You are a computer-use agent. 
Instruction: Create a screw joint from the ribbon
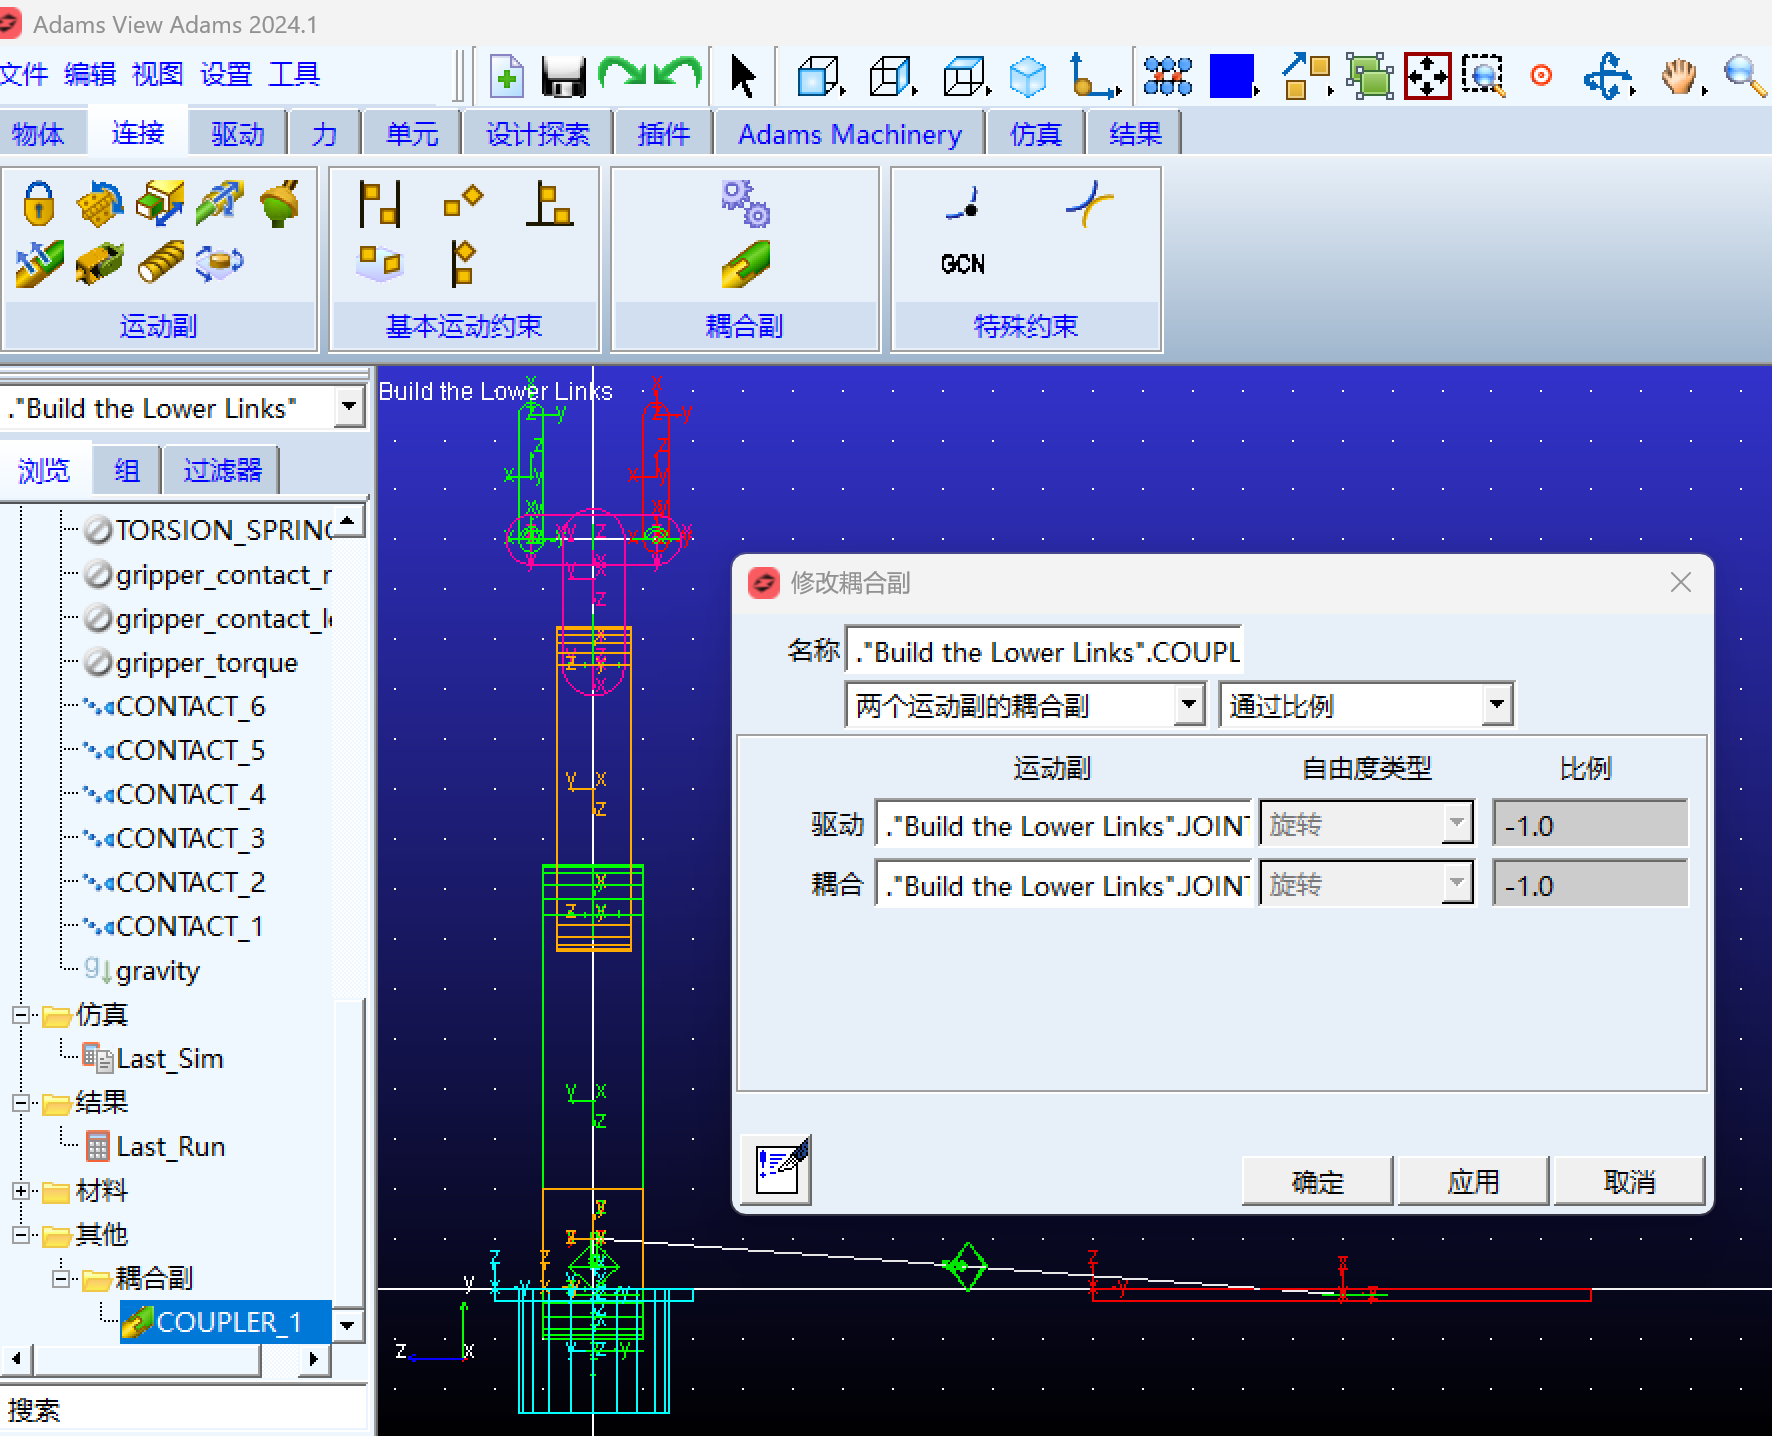click(160, 263)
